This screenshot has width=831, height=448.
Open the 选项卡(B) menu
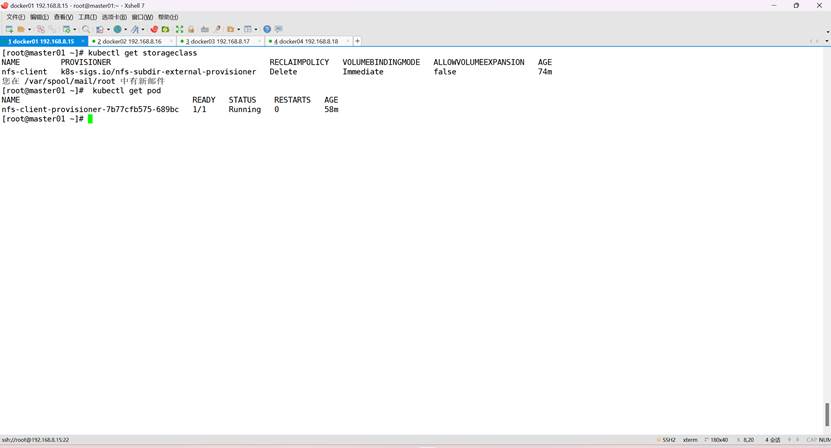coord(114,17)
